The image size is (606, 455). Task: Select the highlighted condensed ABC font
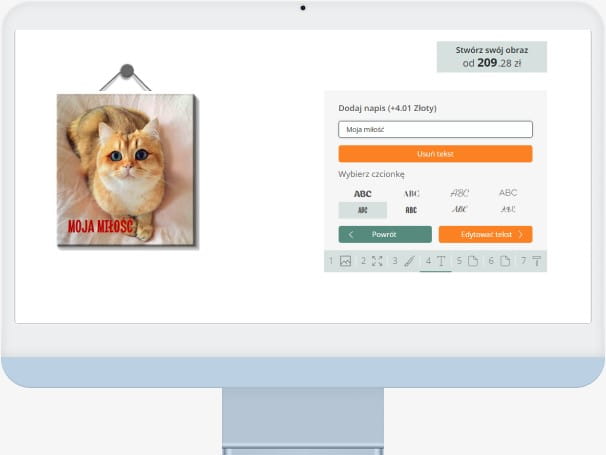(362, 210)
